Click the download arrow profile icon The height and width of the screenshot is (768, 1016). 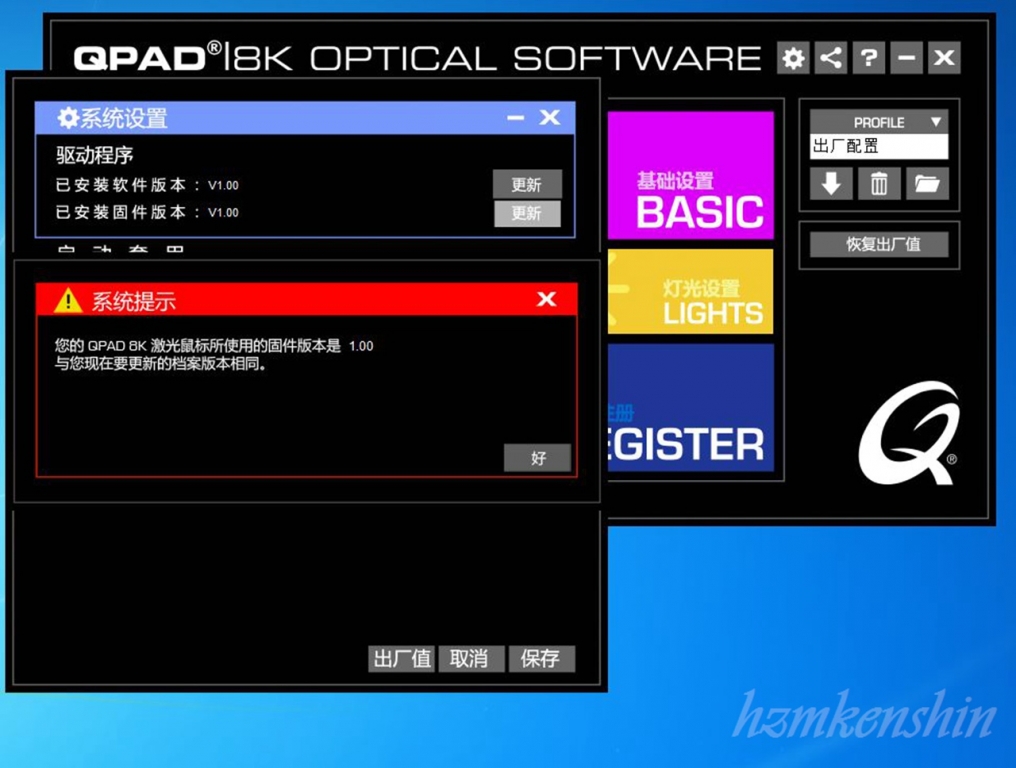831,183
